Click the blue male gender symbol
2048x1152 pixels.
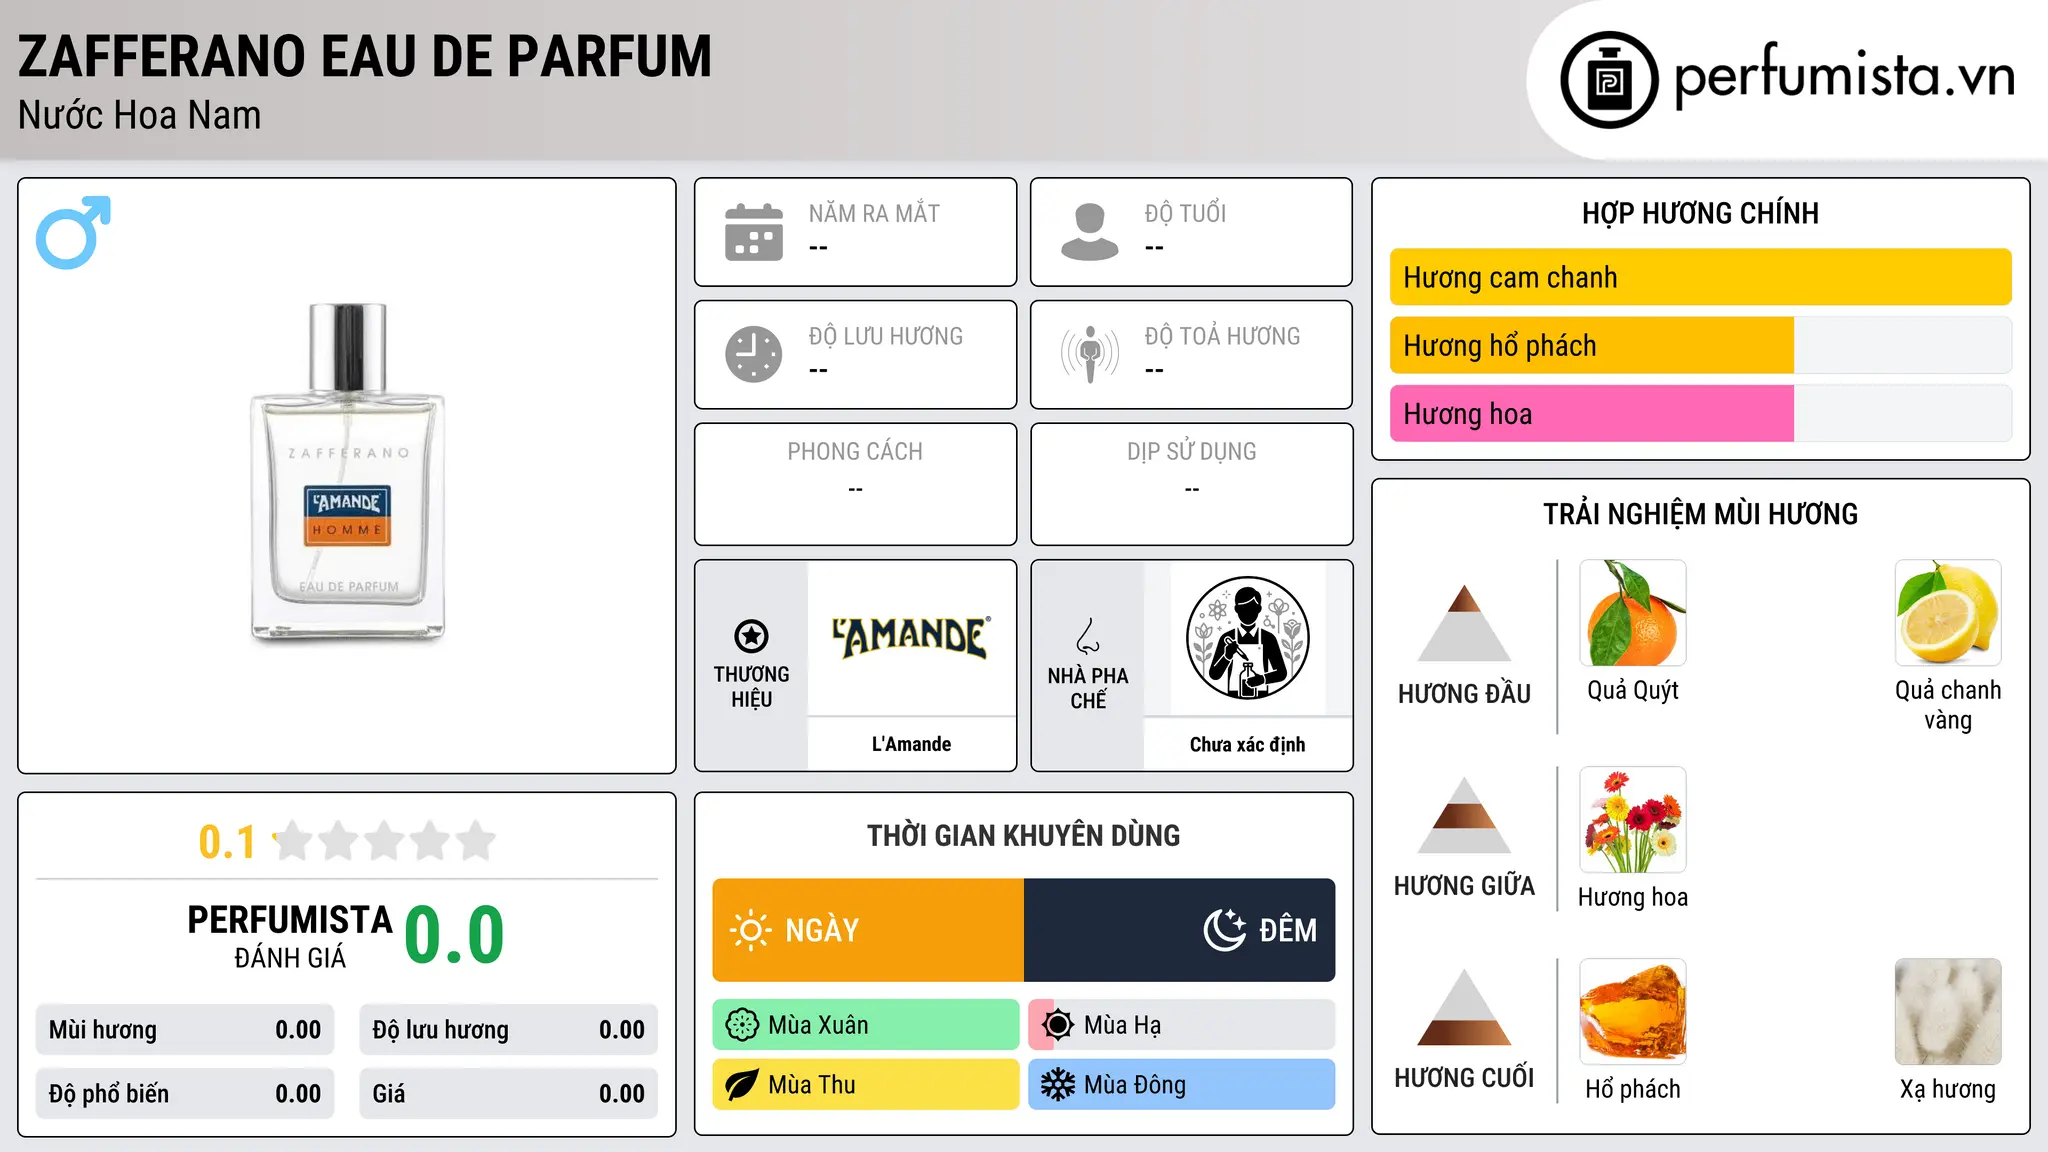(73, 232)
